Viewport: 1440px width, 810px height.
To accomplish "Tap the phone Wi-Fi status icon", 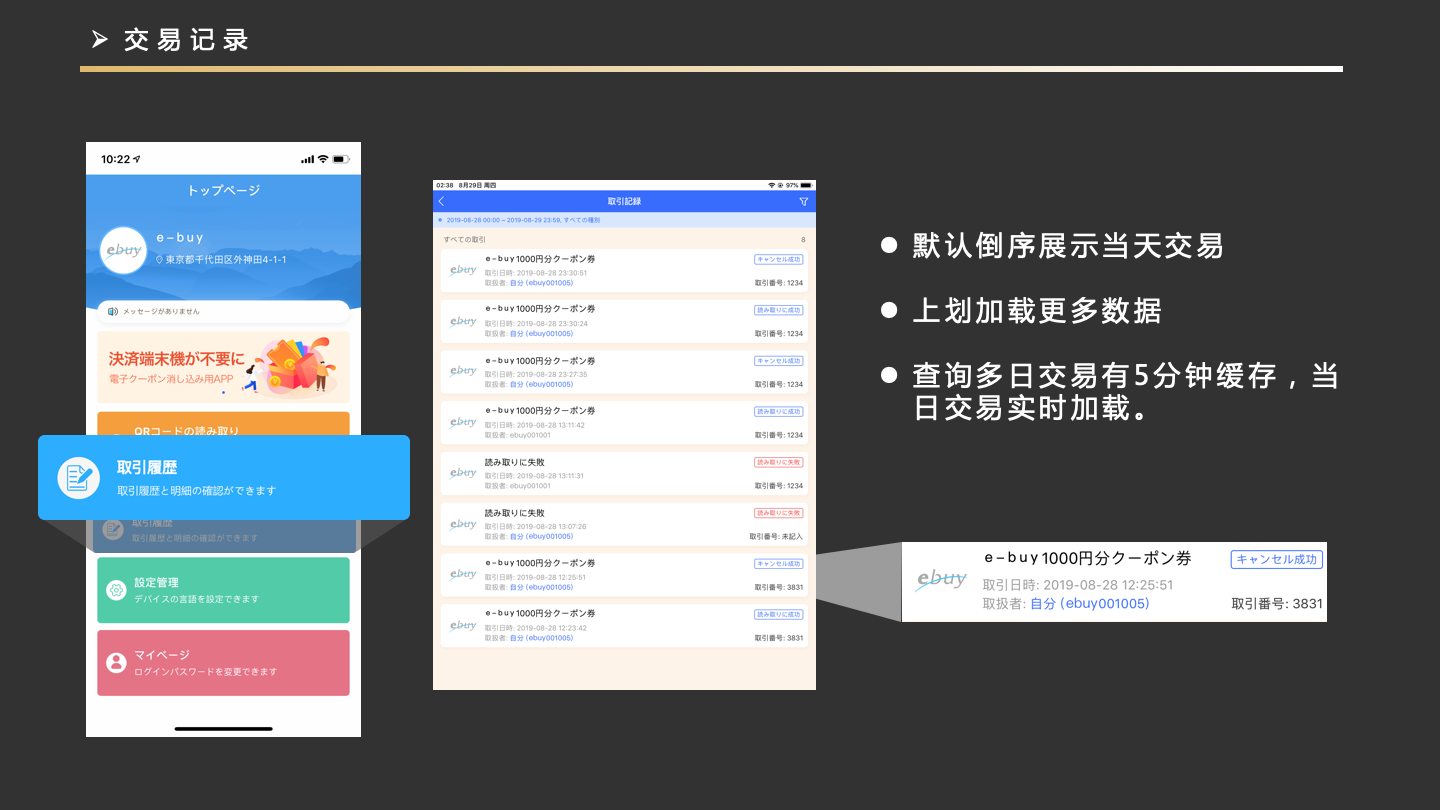I will pos(323,159).
